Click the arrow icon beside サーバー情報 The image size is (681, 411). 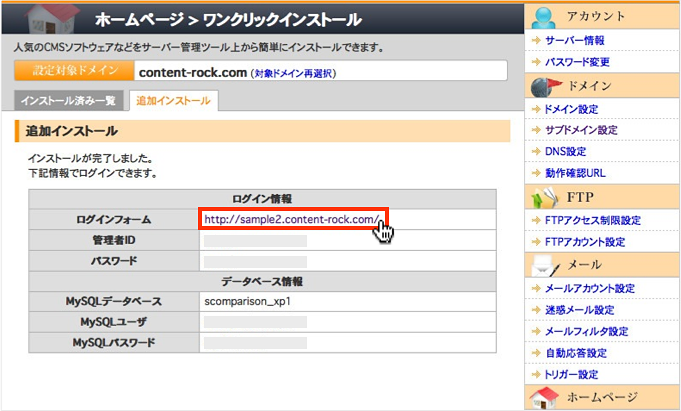pyautogui.click(x=536, y=40)
